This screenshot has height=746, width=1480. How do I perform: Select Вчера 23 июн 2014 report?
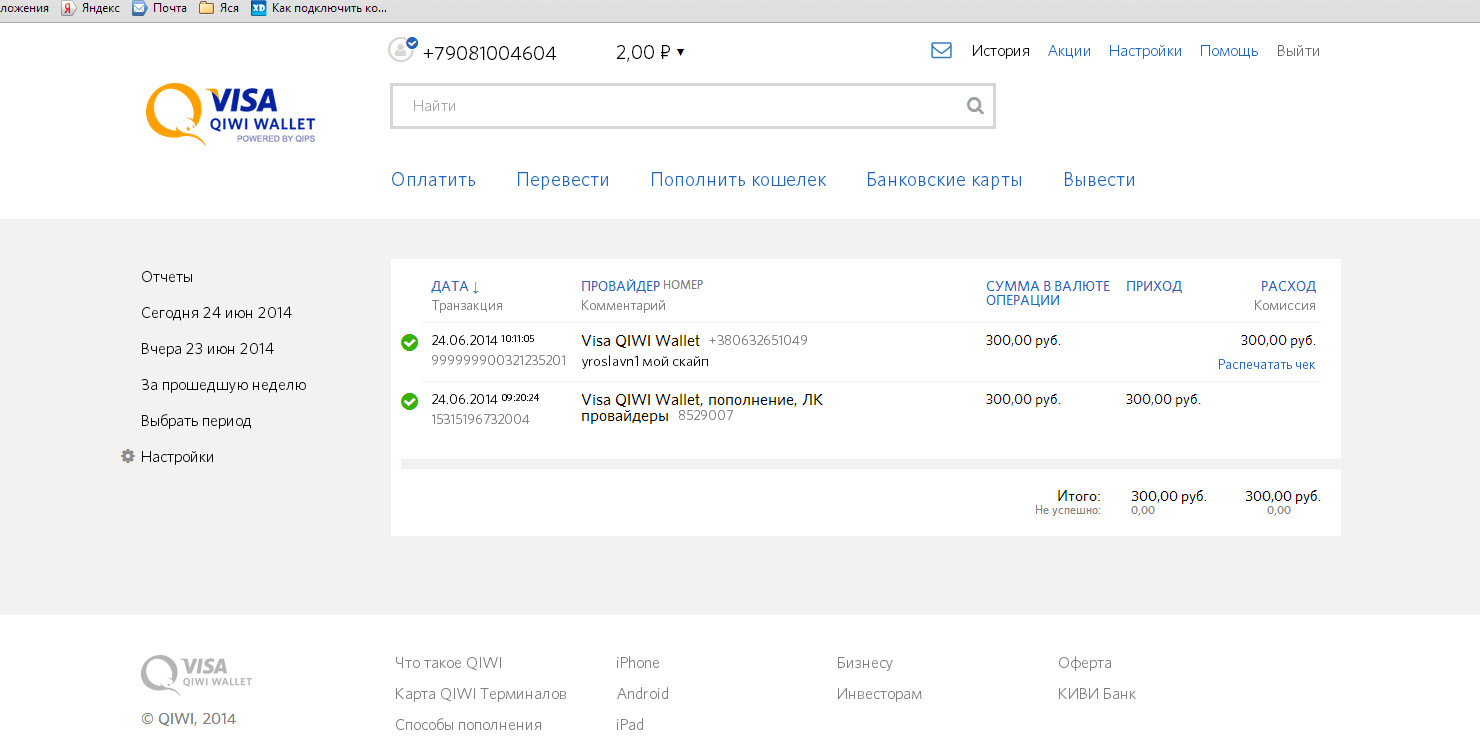(207, 349)
